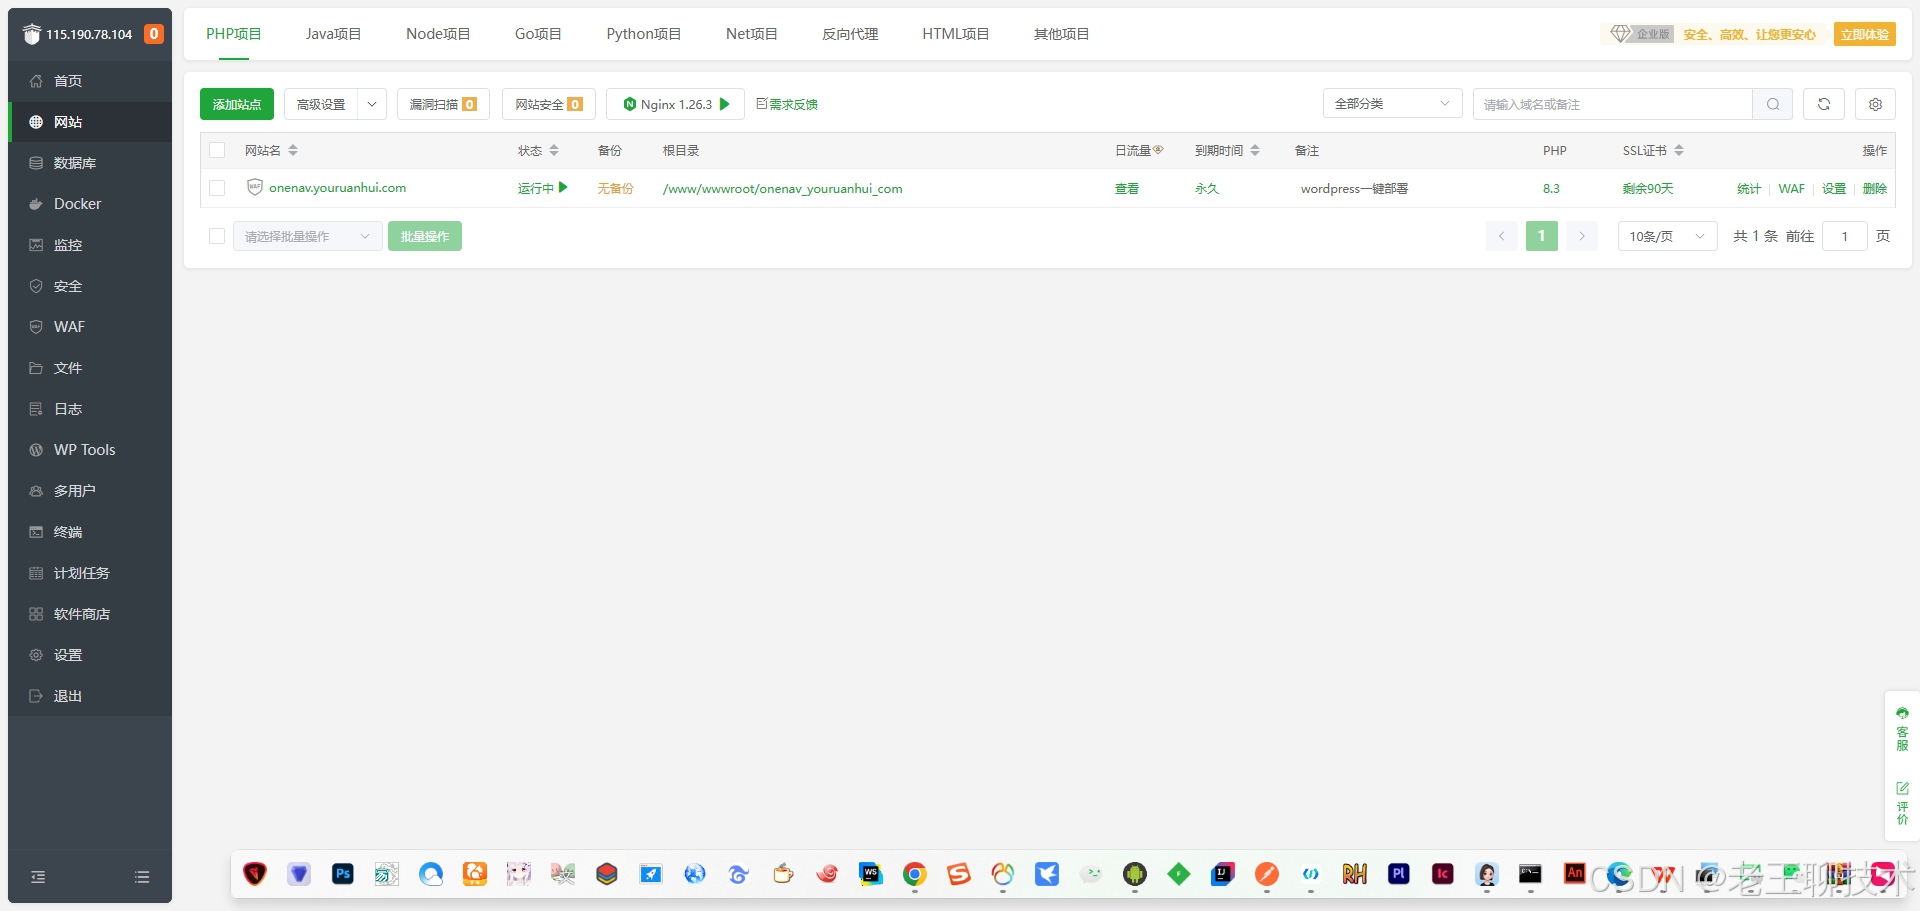Open the 全部分类 category dropdown
1920x911 pixels.
[x=1392, y=104]
